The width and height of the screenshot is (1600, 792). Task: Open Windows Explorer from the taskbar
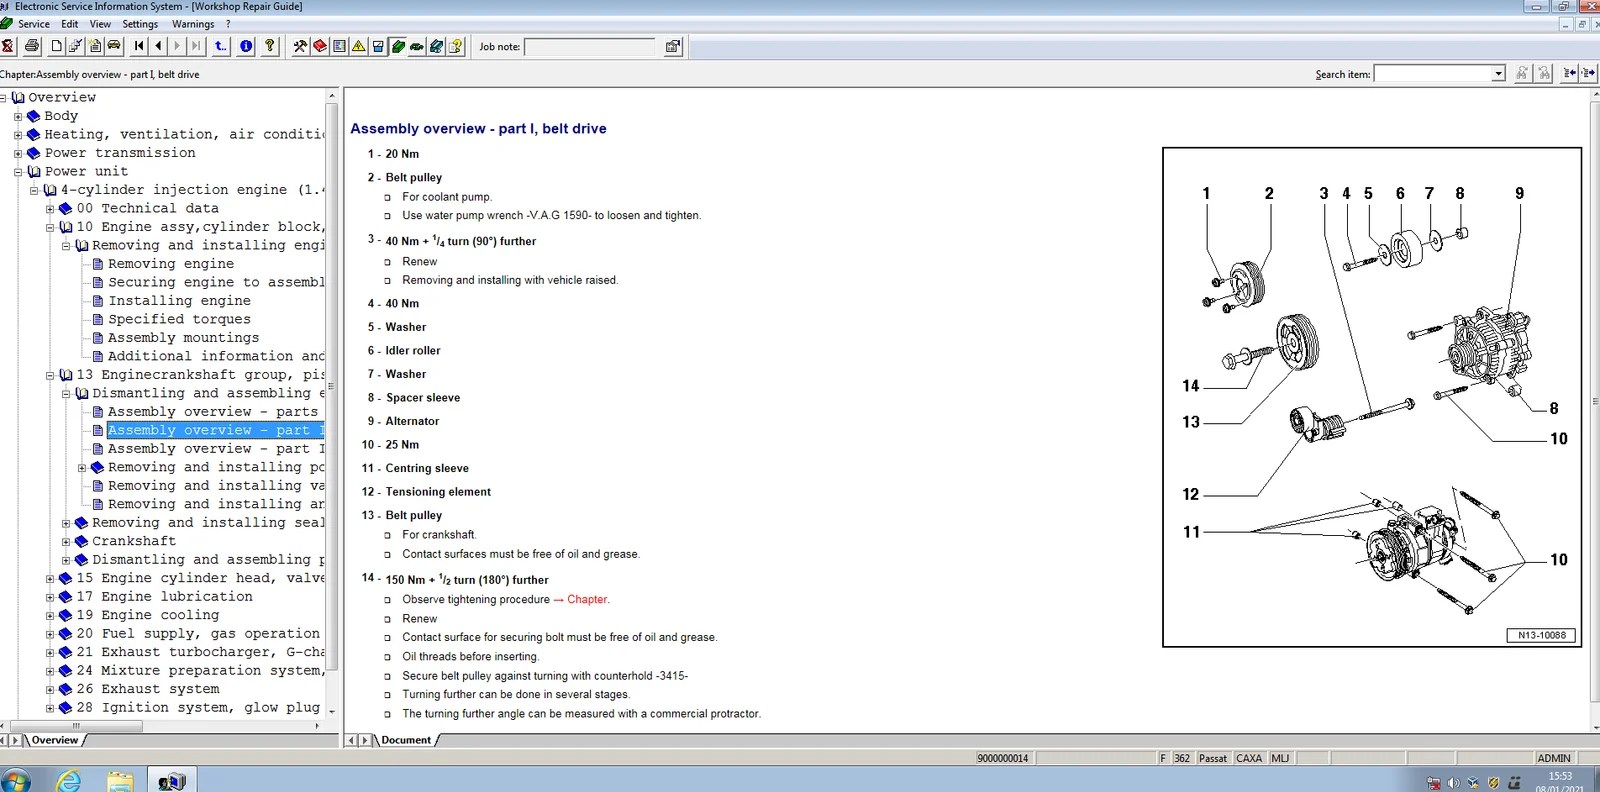[x=120, y=781]
